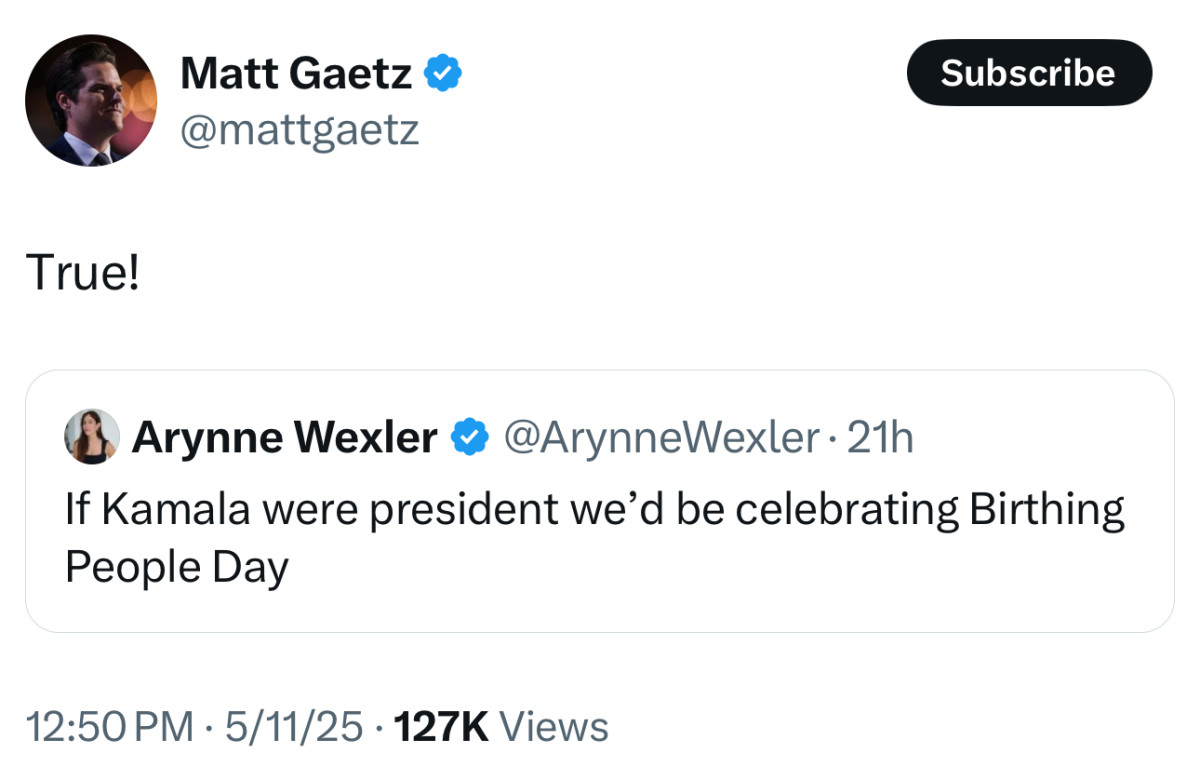Click "People Day" on the quote's second line
The width and height of the screenshot is (1200, 780).
point(176,567)
